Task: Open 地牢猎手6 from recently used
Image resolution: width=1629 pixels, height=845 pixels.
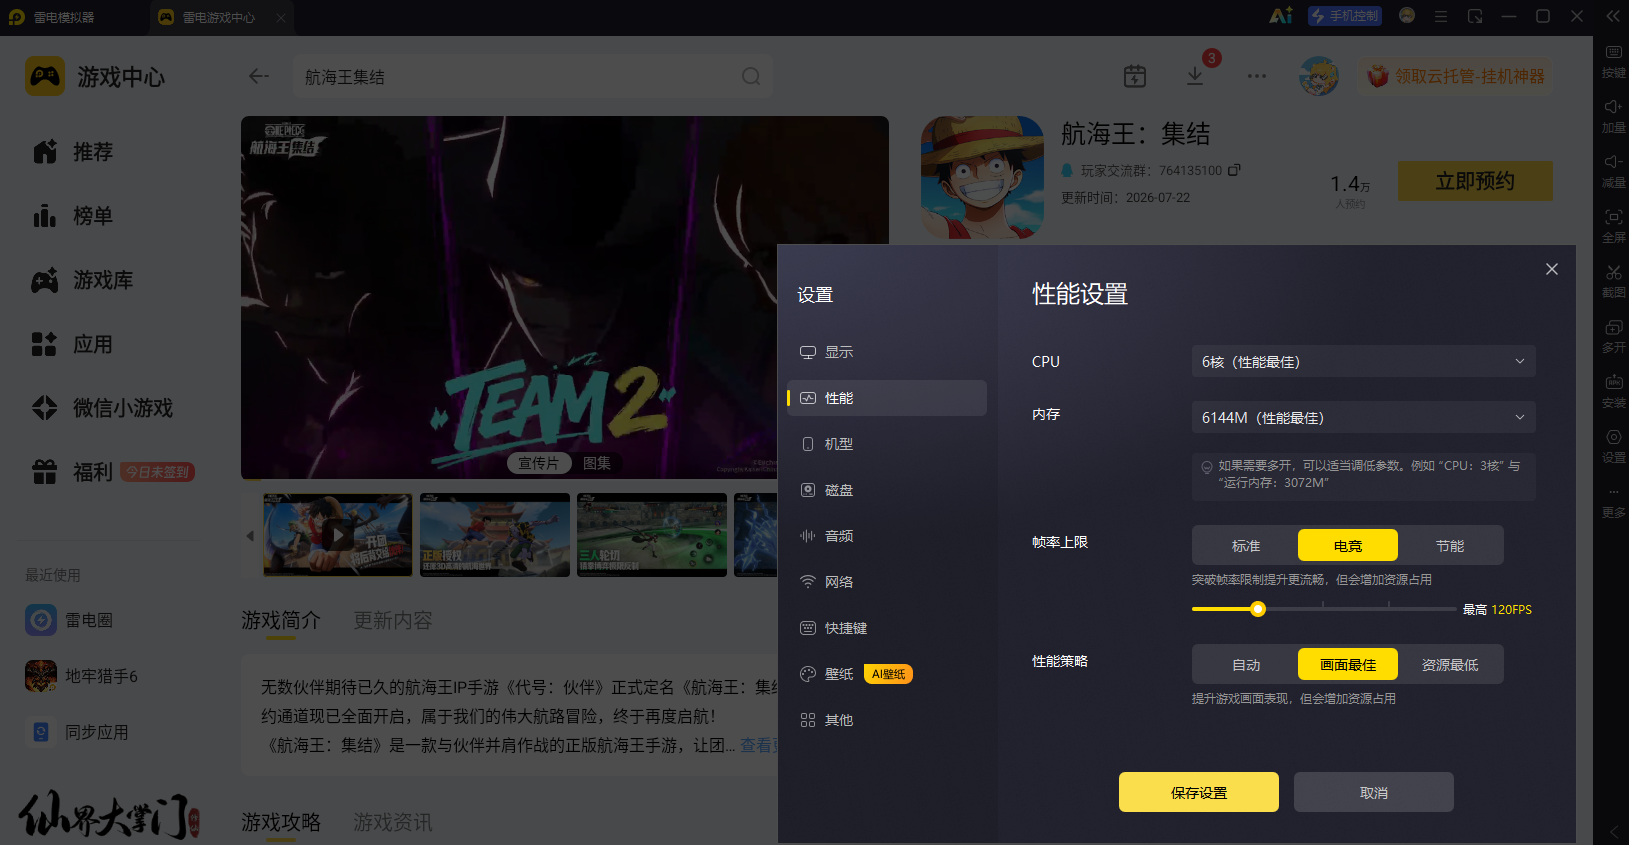Action: pyautogui.click(x=82, y=676)
